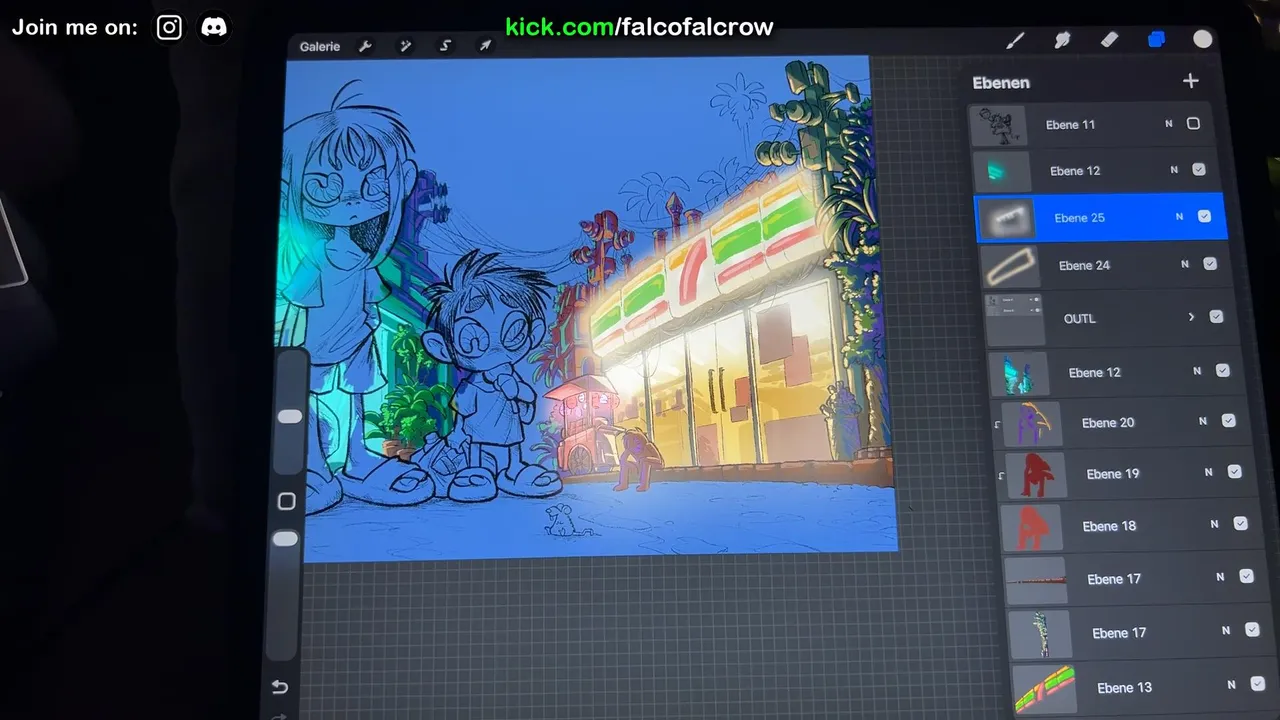Select the Ebene 25 layer name
This screenshot has height=720, width=1280.
[1079, 218]
